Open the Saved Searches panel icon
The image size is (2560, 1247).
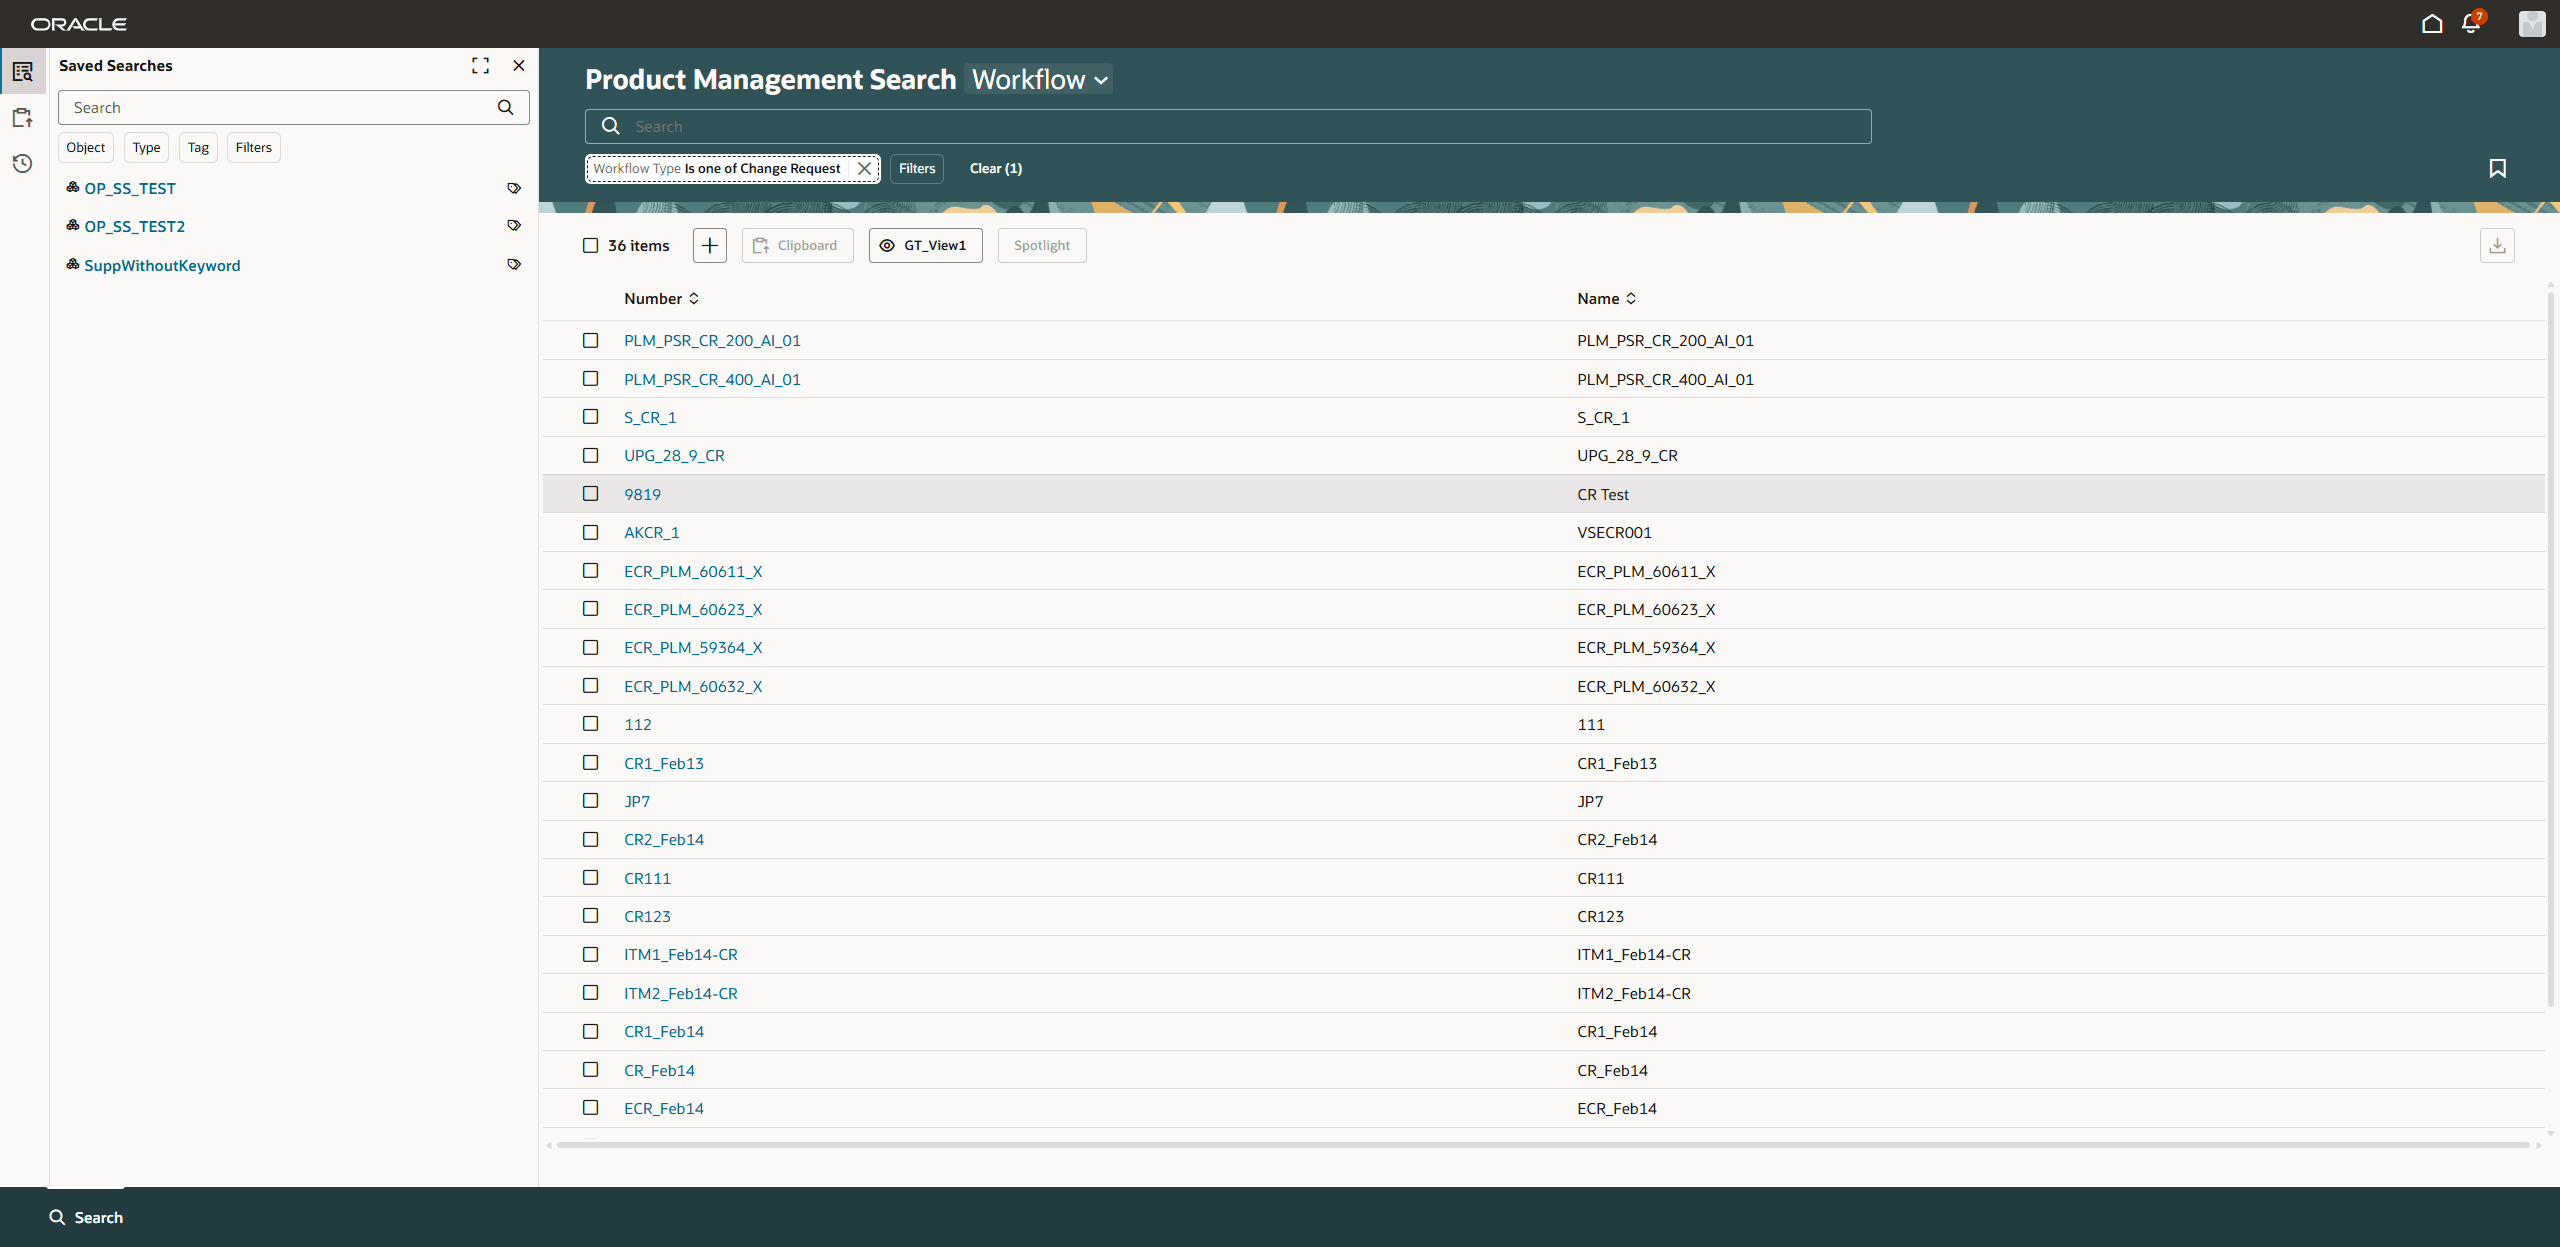[23, 71]
